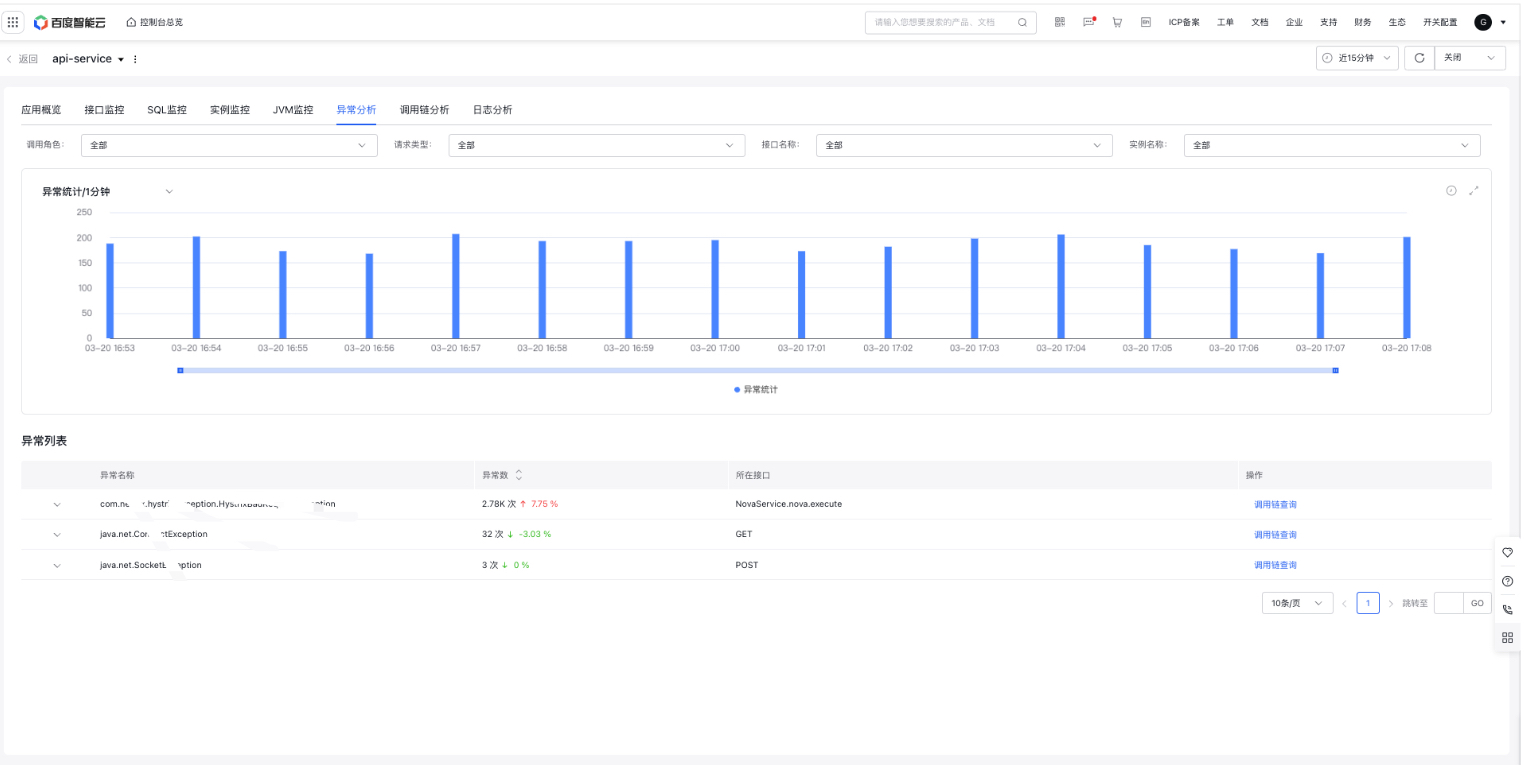
Task: Click the bar at 03-20 16:57
Action: tap(456, 286)
